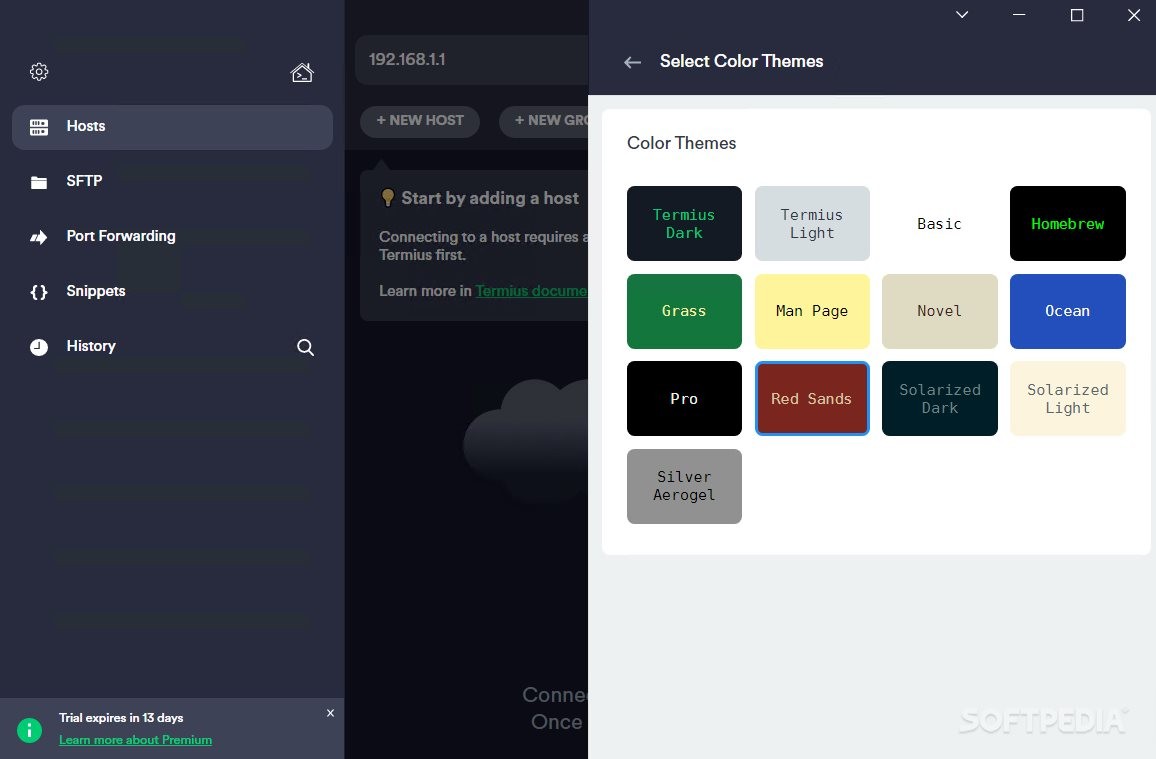The height and width of the screenshot is (759, 1156).
Task: Open the Termius documentation link
Action: click(x=532, y=291)
